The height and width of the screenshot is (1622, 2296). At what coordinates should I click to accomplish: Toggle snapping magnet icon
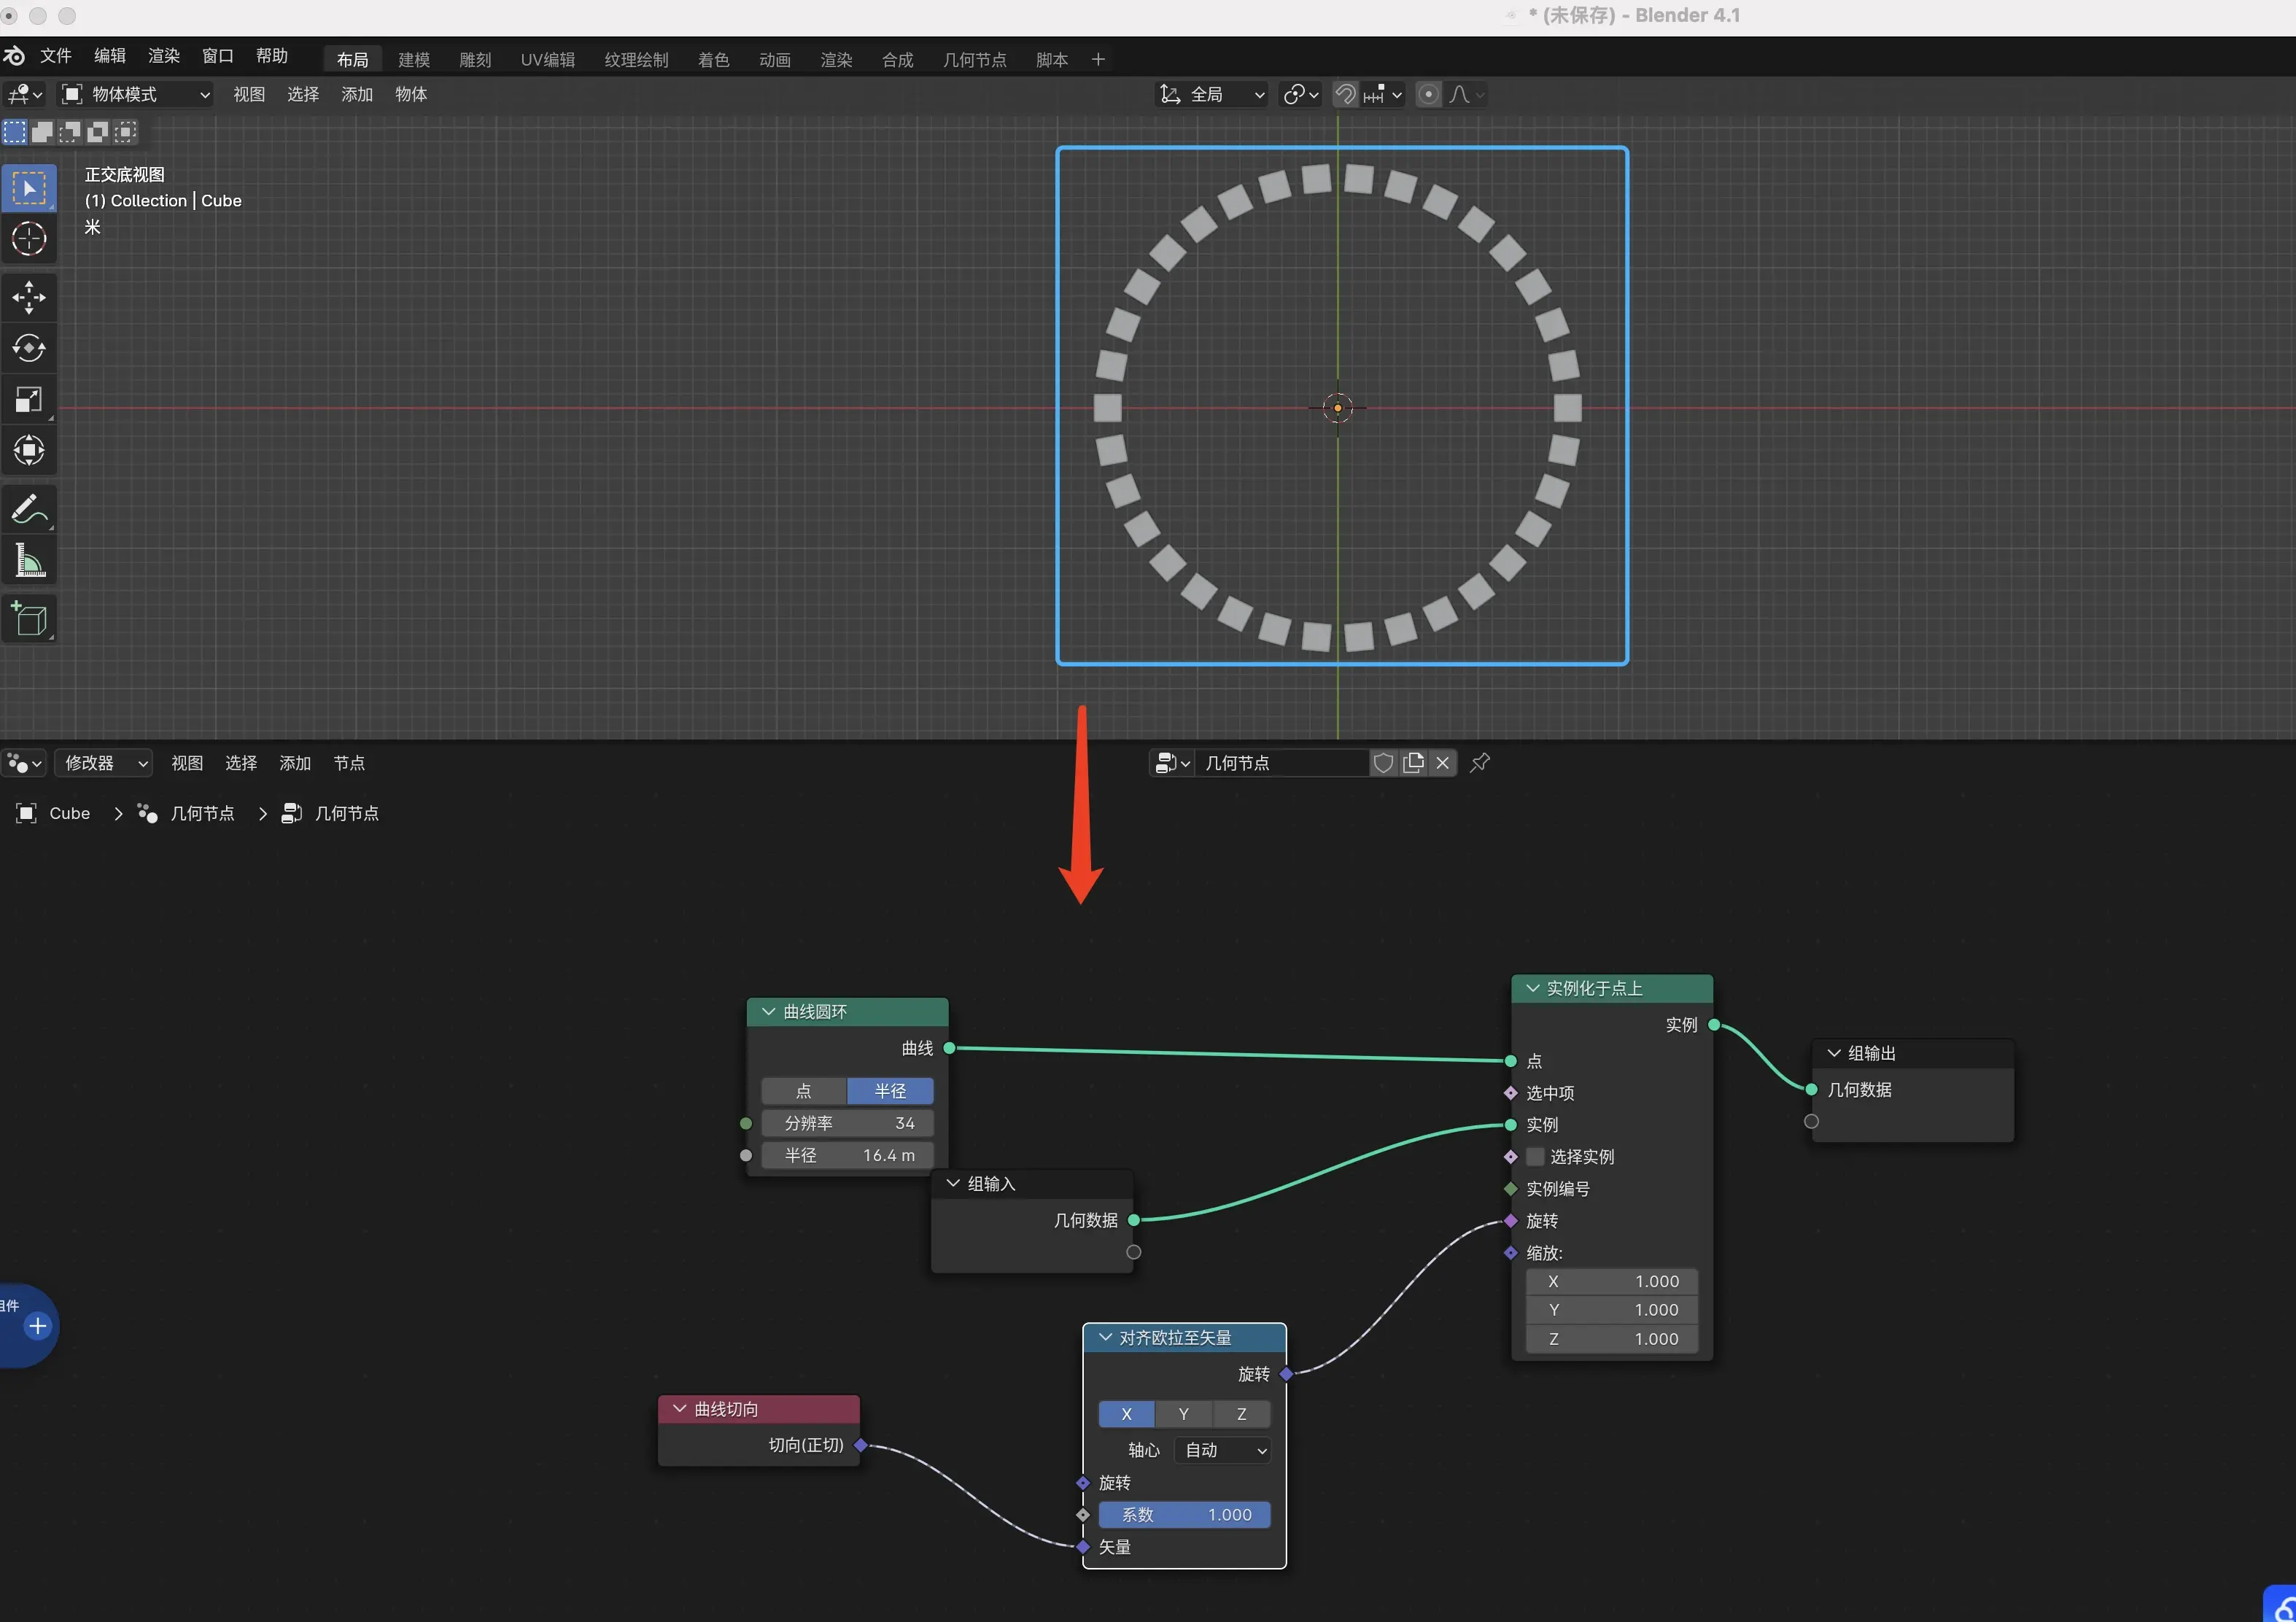[1346, 94]
